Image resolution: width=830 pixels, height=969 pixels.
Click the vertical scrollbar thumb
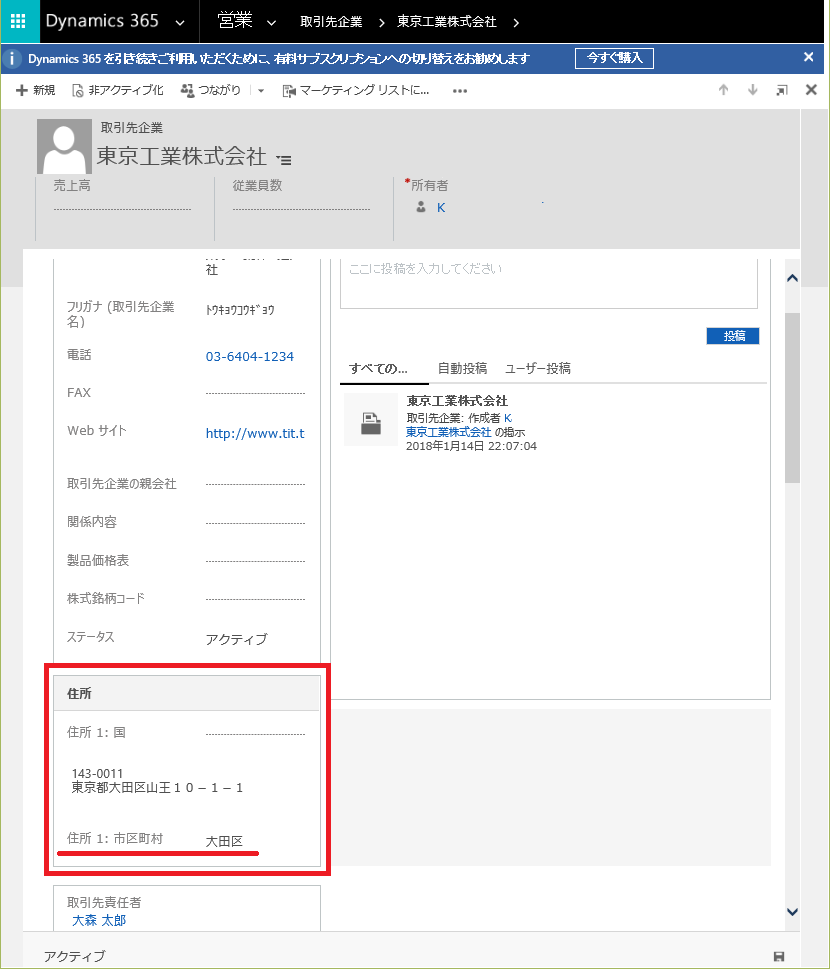click(x=792, y=399)
